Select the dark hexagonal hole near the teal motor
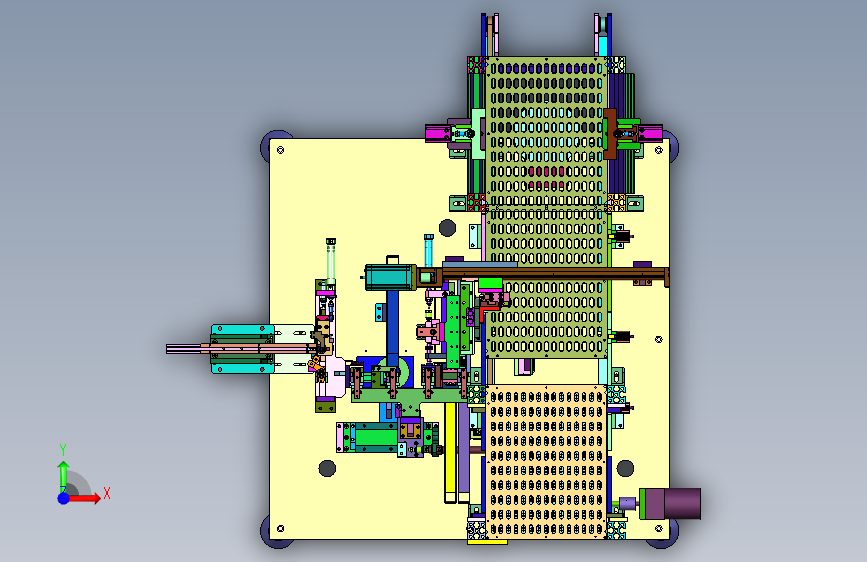Image resolution: width=867 pixels, height=562 pixels. click(x=447, y=227)
